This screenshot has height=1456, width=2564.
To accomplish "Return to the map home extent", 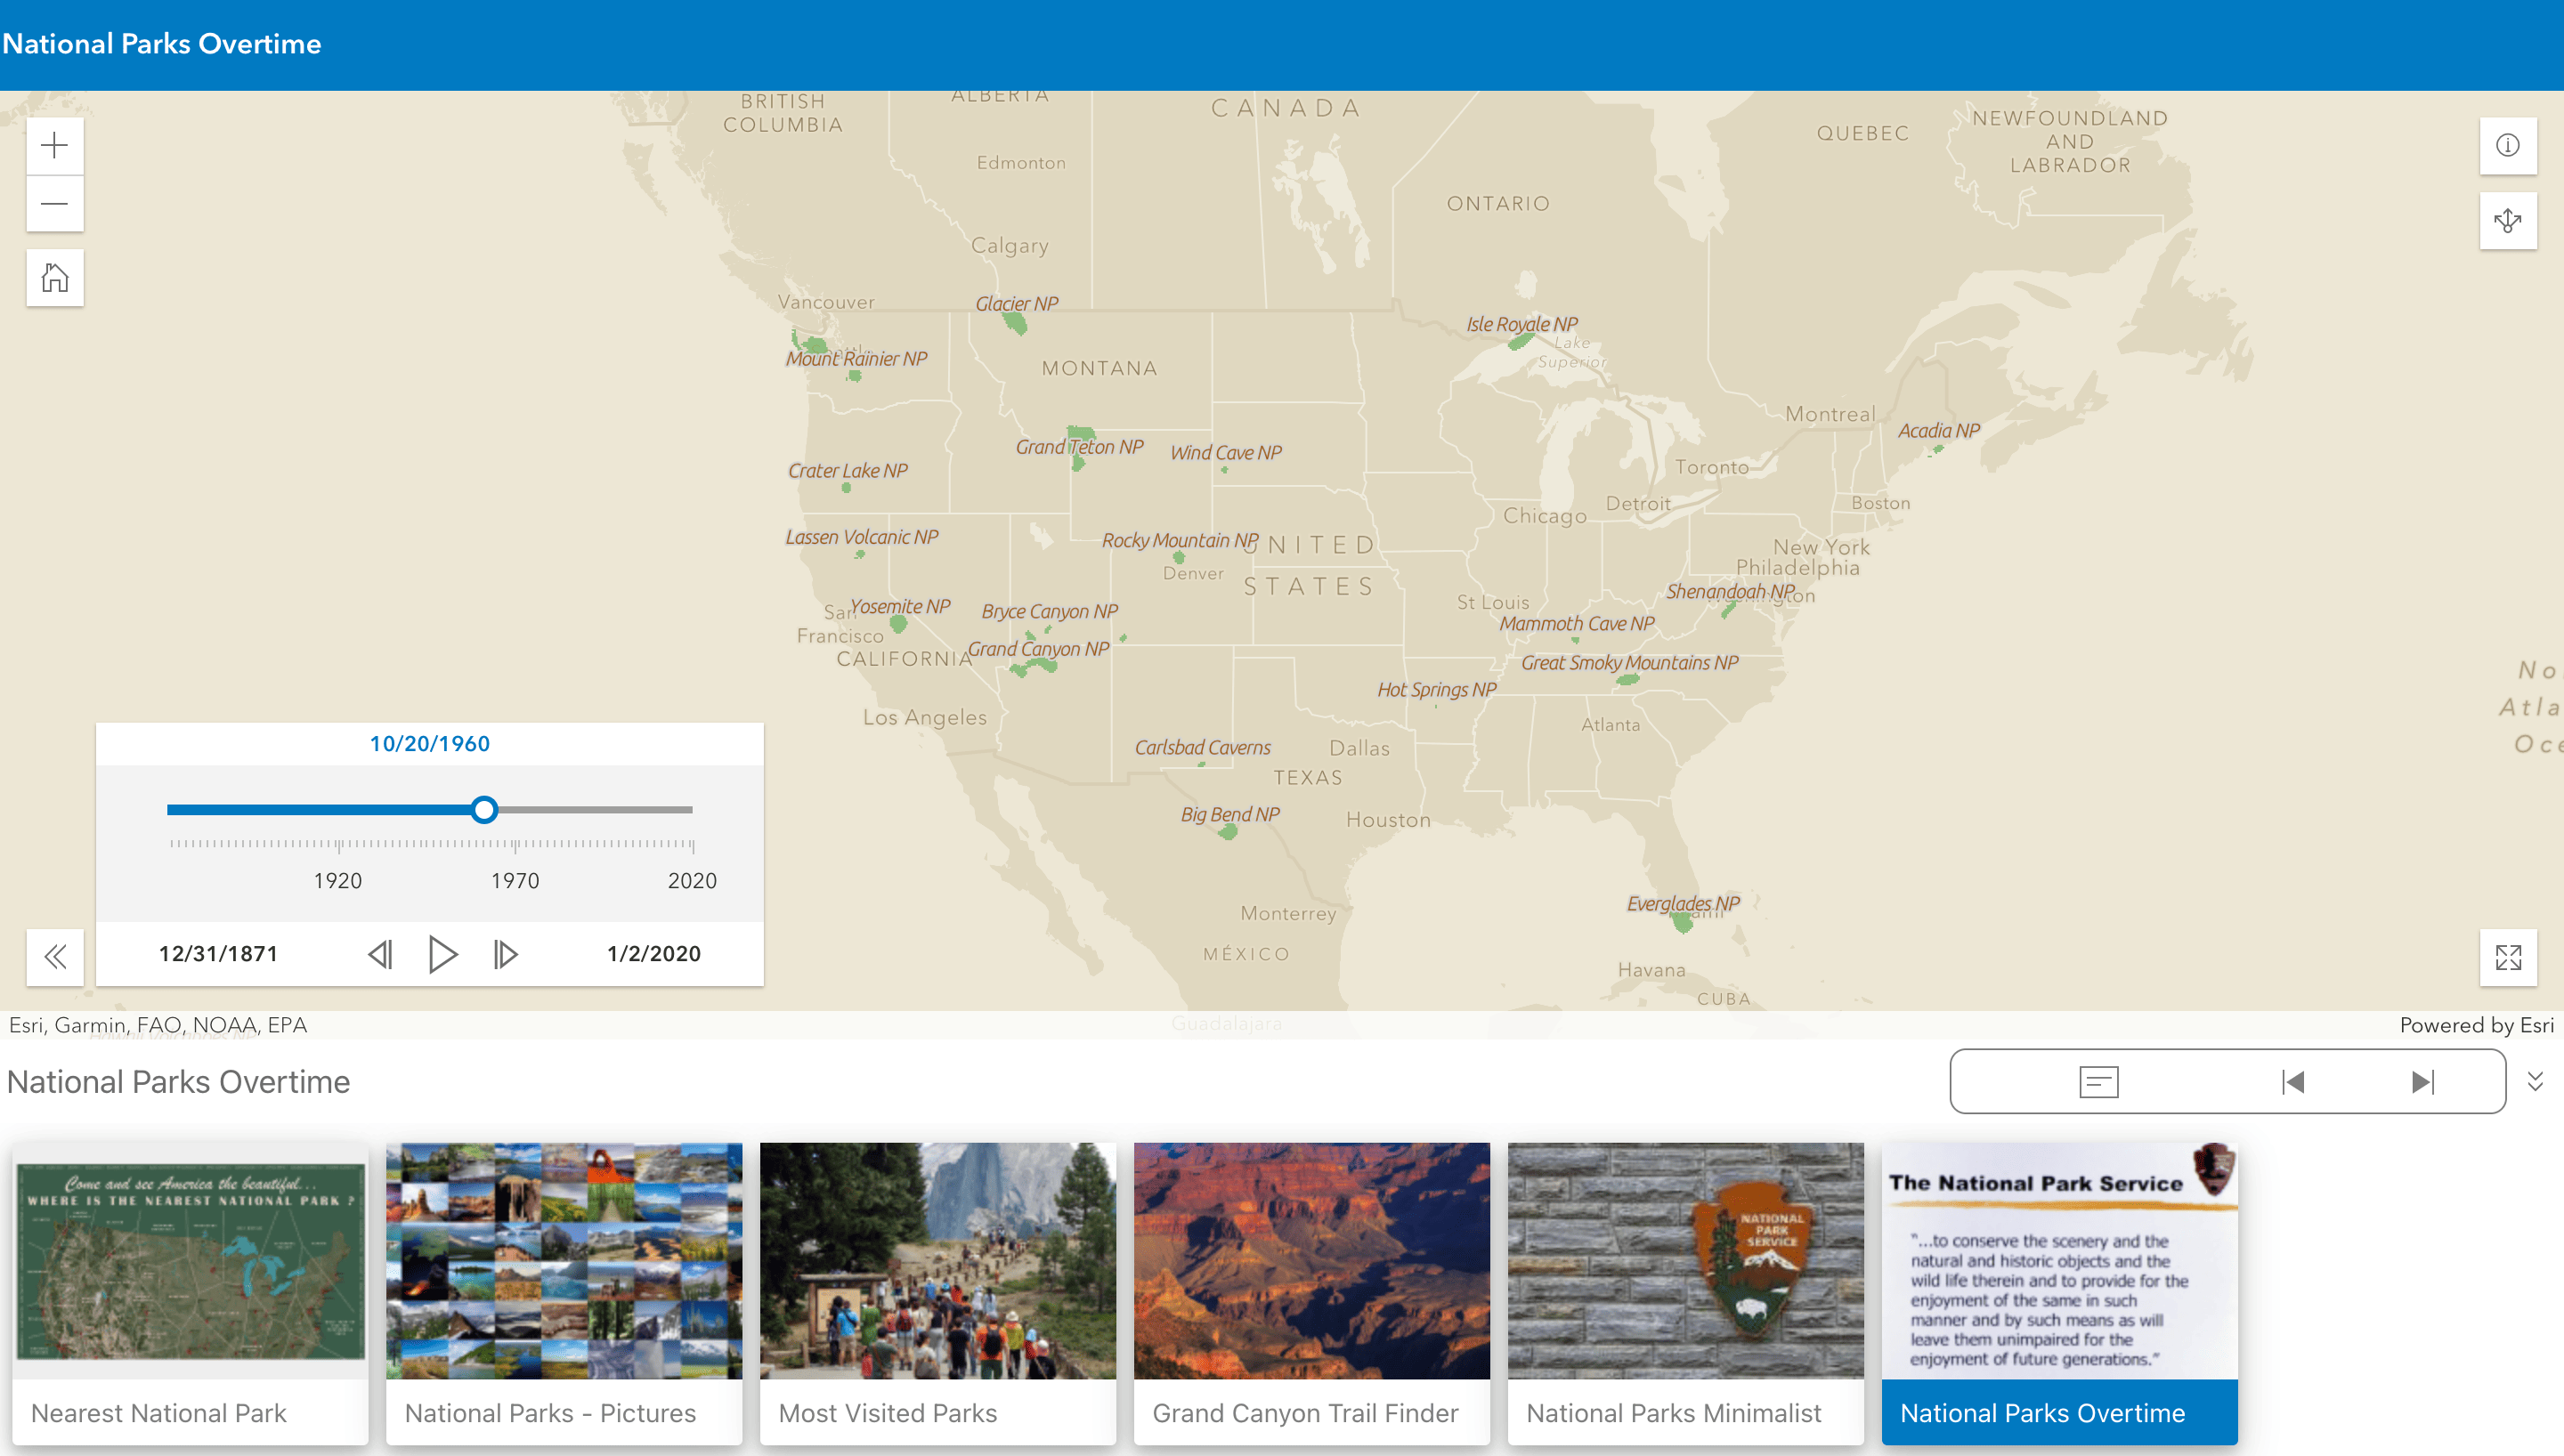I will point(54,278).
